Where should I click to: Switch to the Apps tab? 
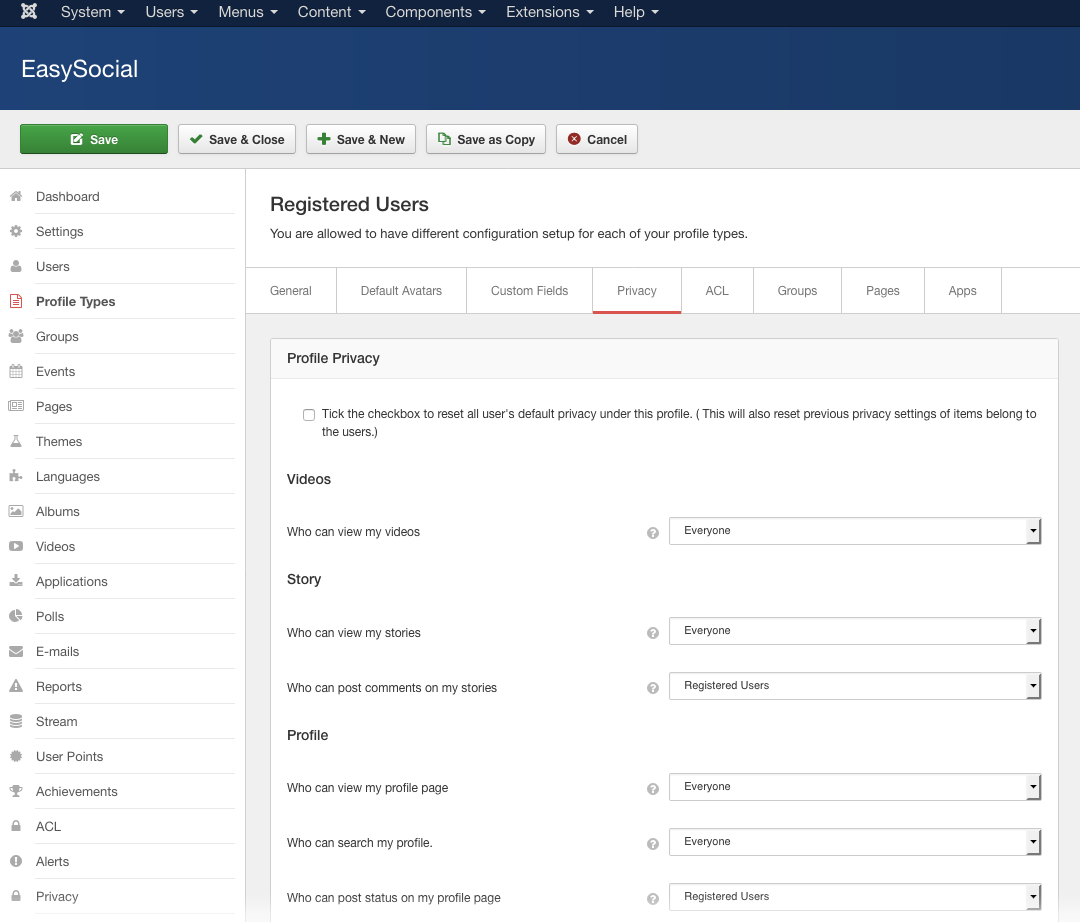coord(962,291)
